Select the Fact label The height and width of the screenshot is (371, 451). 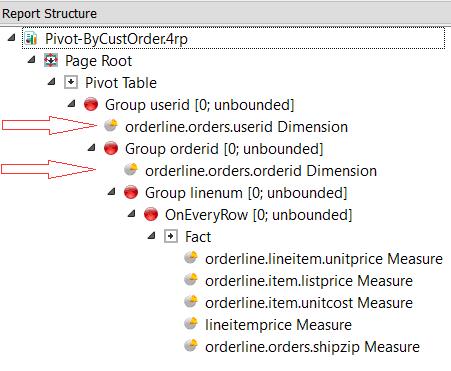pos(198,237)
